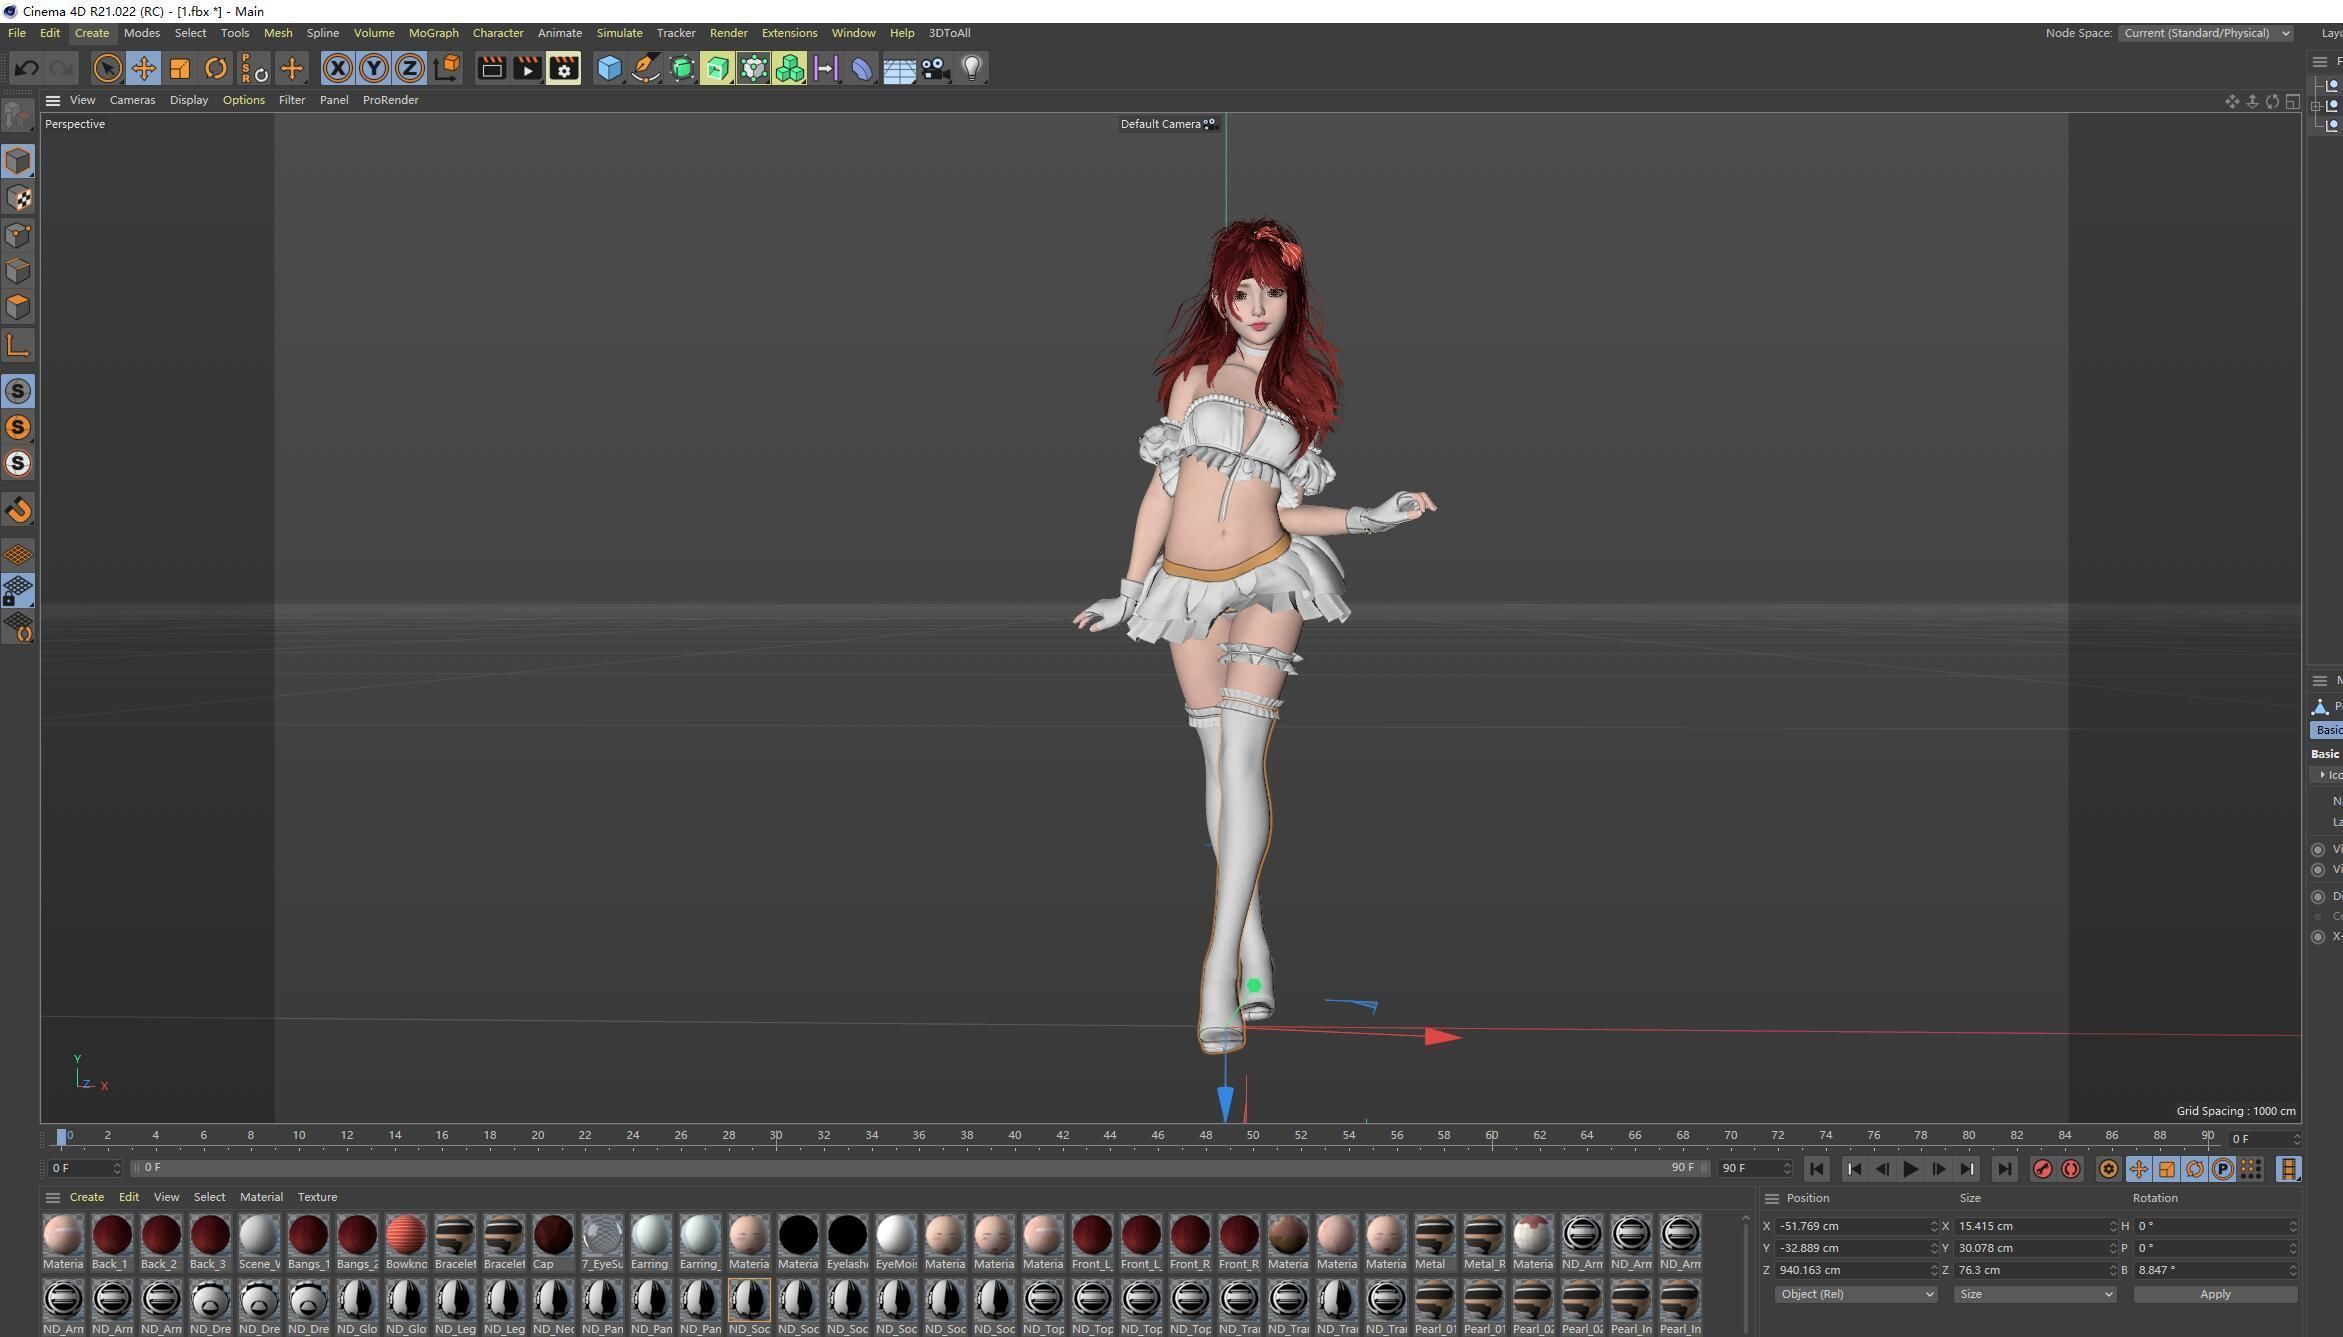Toggle Locked Workplane icon
The height and width of the screenshot is (1337, 2343).
pyautogui.click(x=18, y=590)
